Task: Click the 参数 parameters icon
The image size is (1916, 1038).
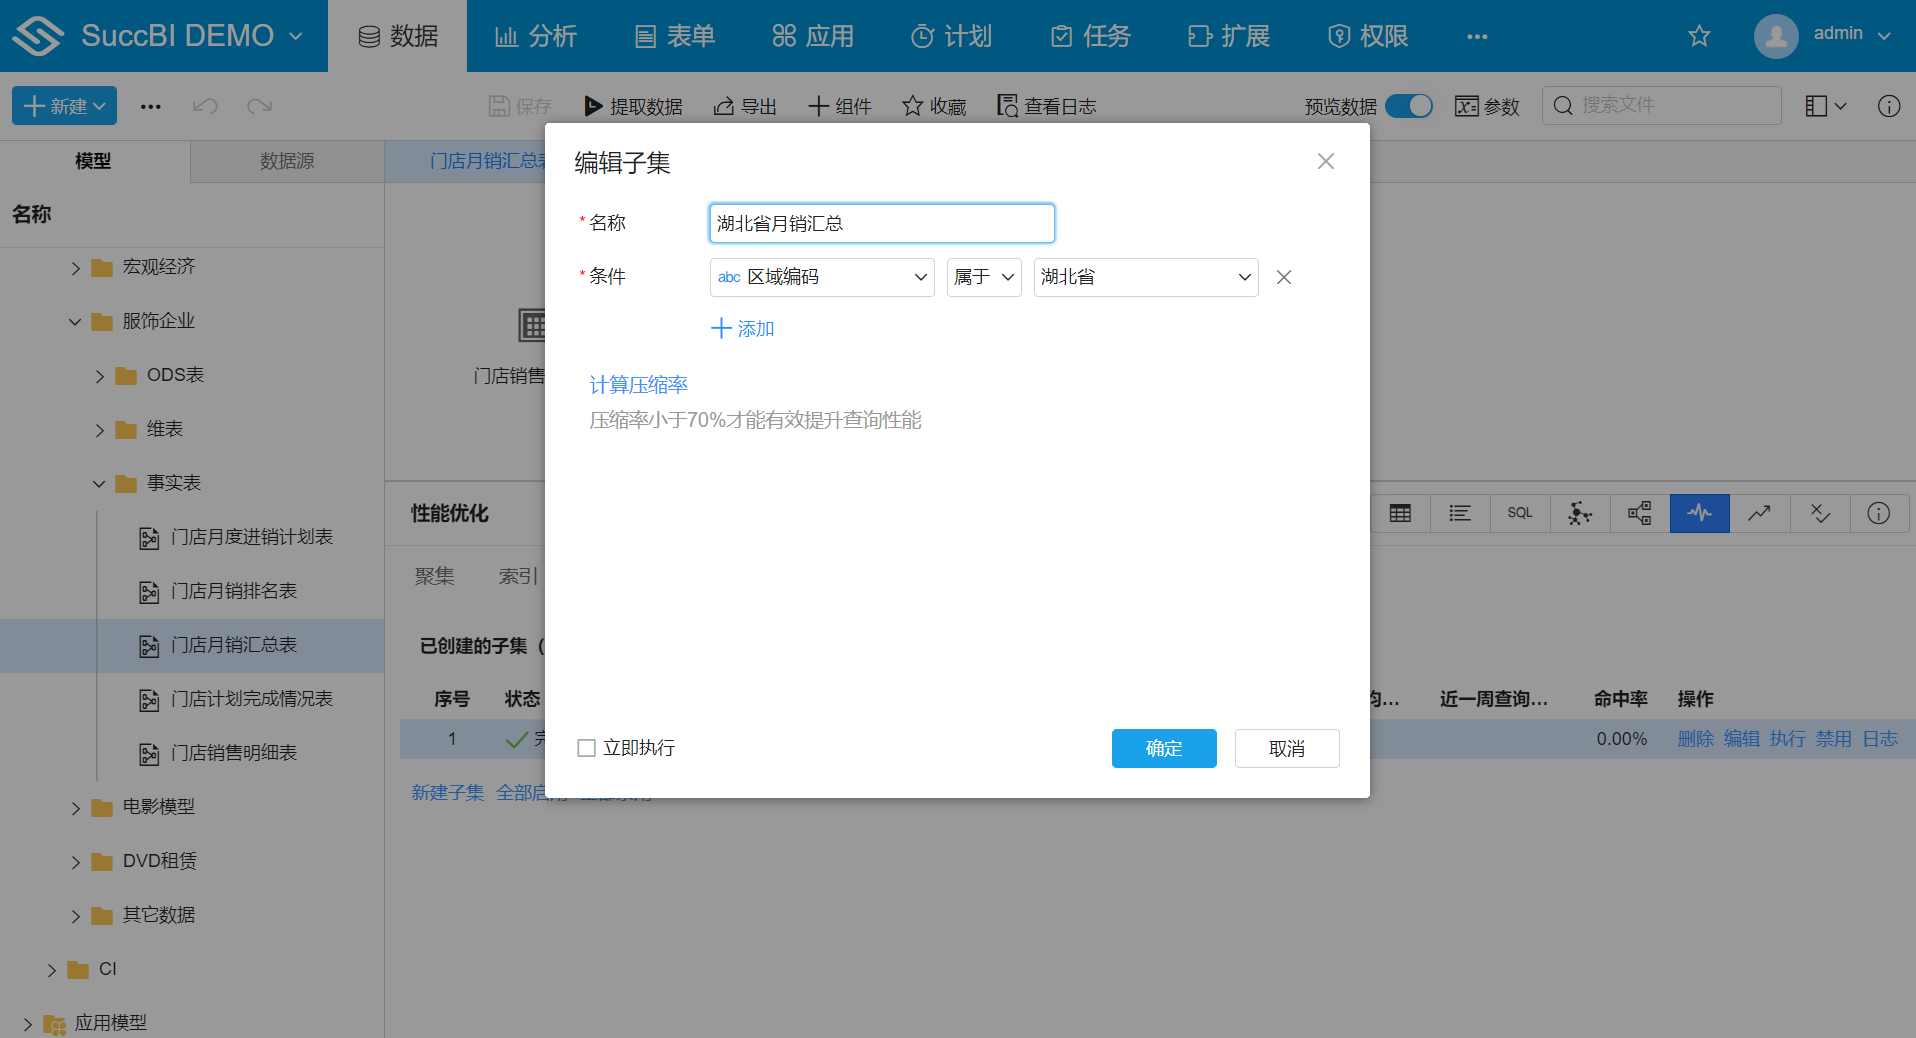Action: pyautogui.click(x=1486, y=105)
